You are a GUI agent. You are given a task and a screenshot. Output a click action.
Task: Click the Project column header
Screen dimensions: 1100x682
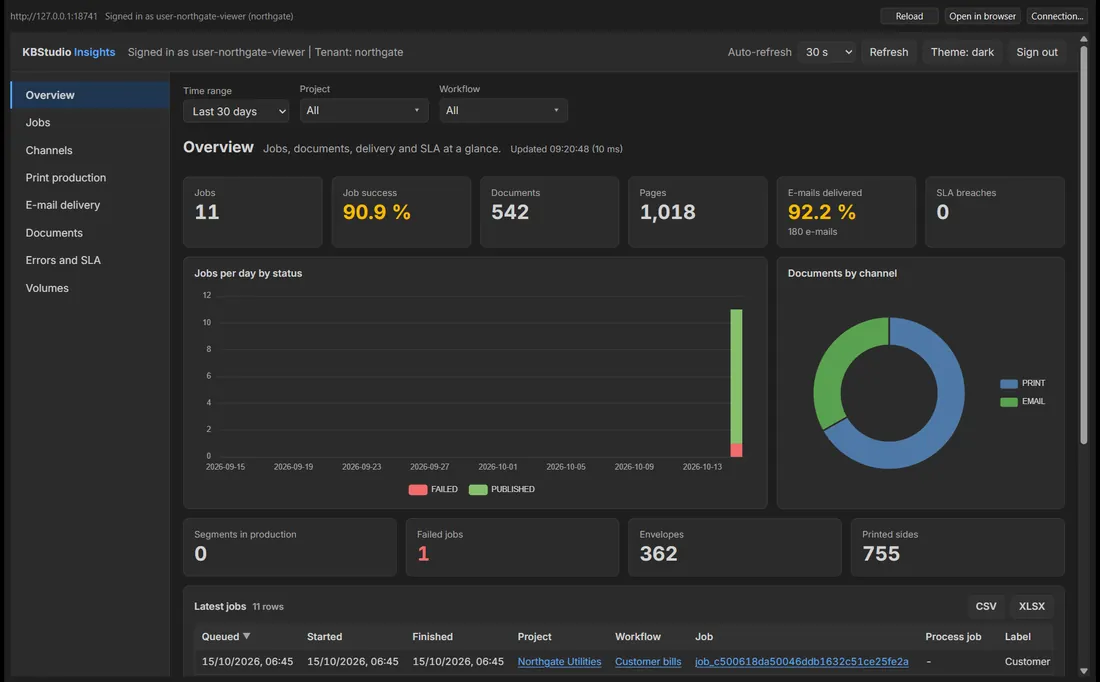tap(535, 636)
